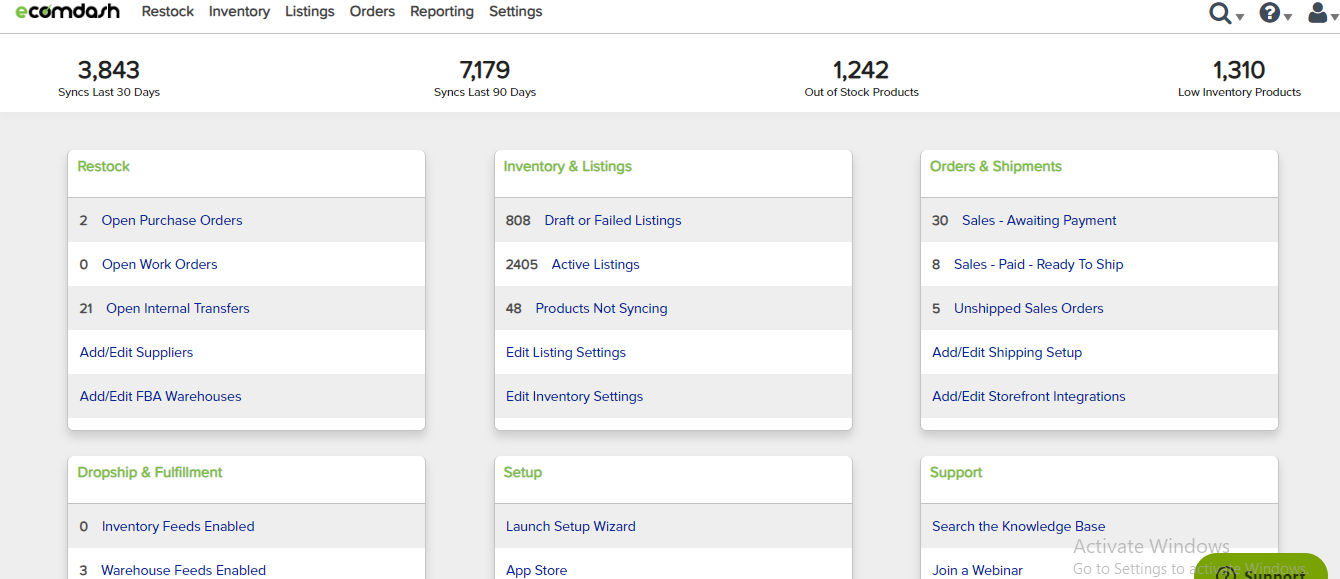The height and width of the screenshot is (579, 1340).
Task: Click the Orders & Shipments panel heading
Action: (x=996, y=166)
